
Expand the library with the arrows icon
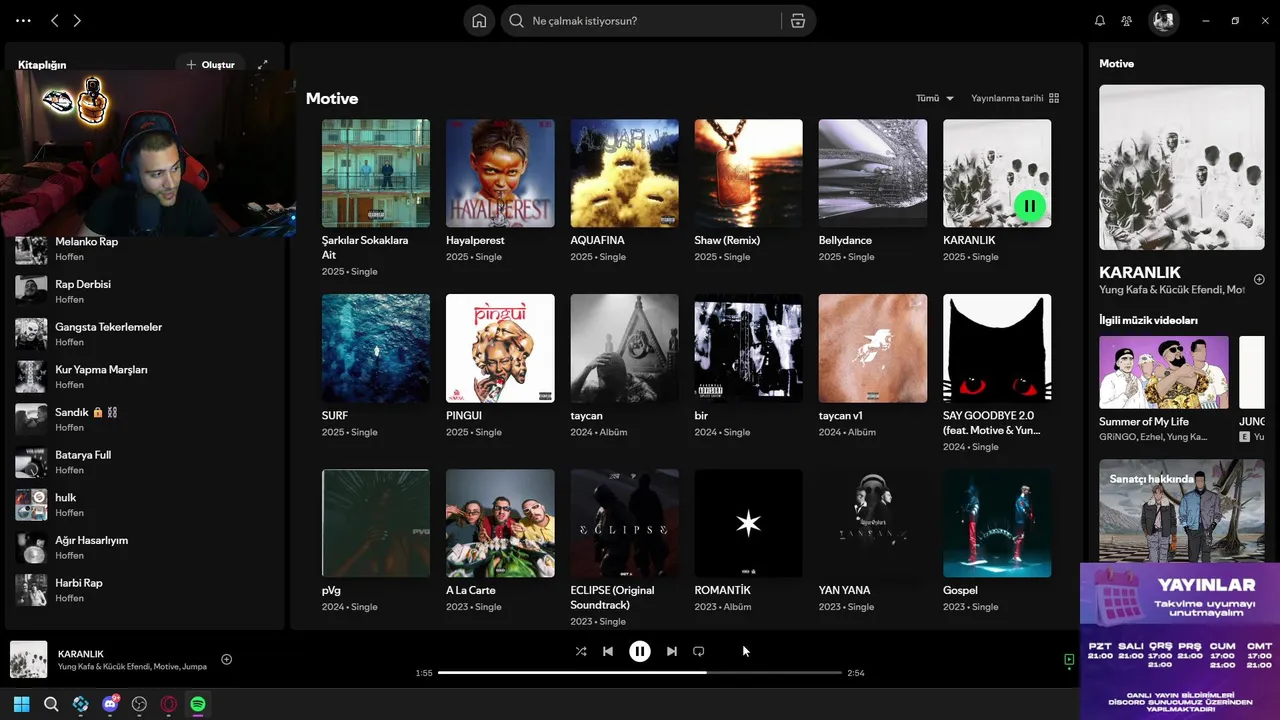coord(263,65)
